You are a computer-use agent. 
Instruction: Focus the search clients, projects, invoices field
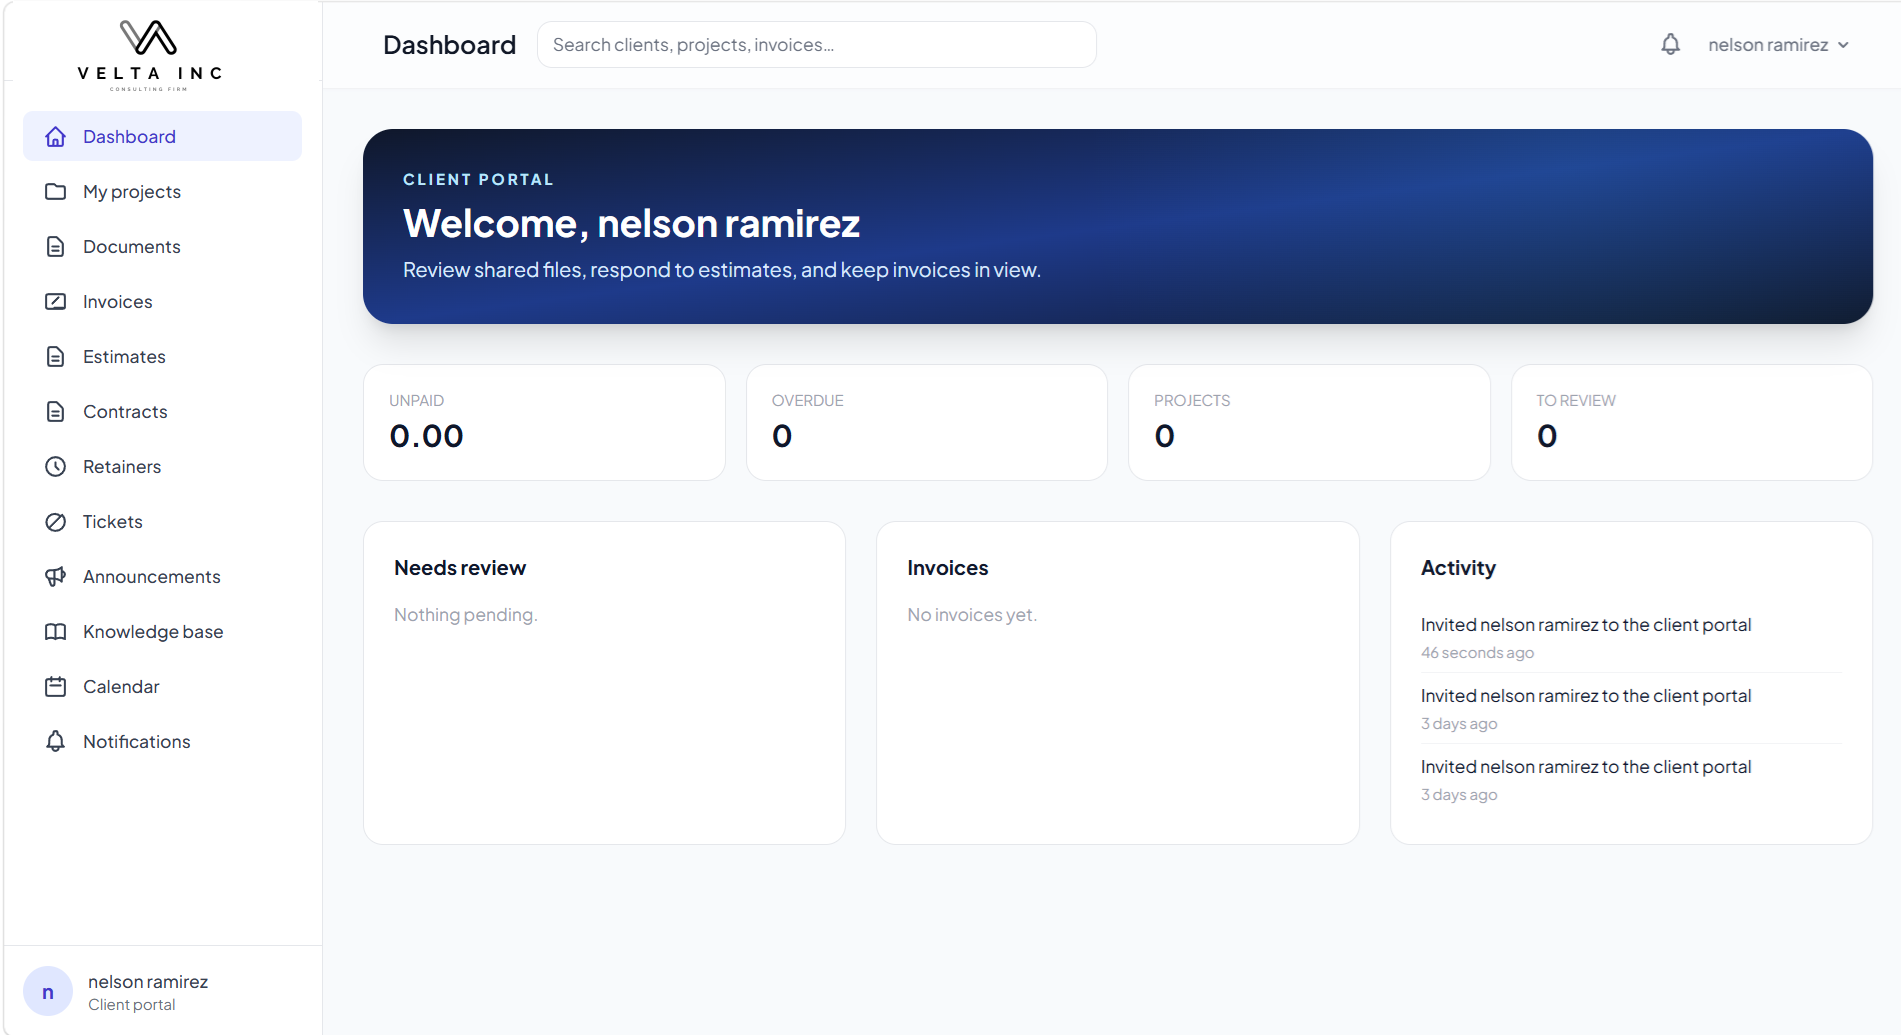816,45
